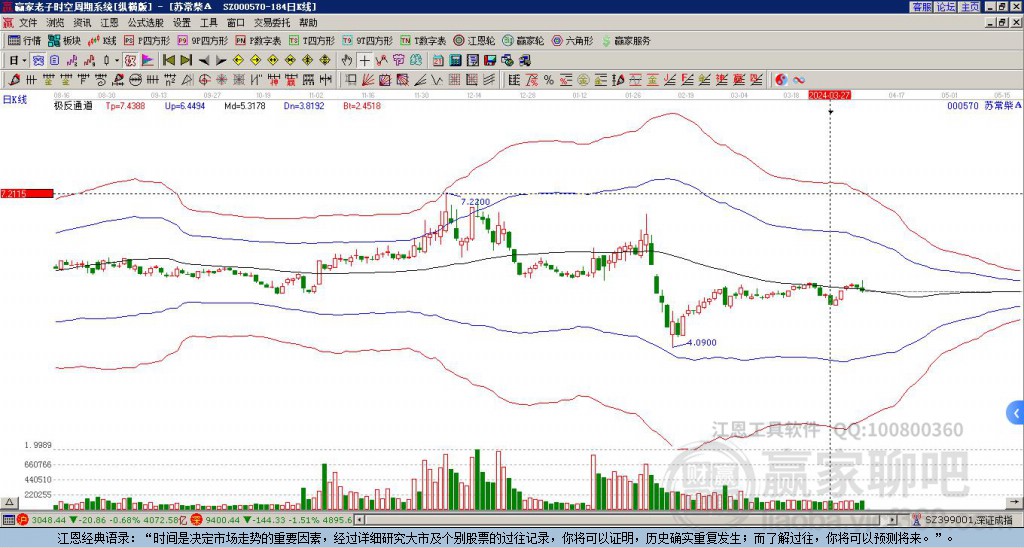Screen dimensions: 1024x548
Task: Open the P四方形 tool
Action: pos(147,40)
